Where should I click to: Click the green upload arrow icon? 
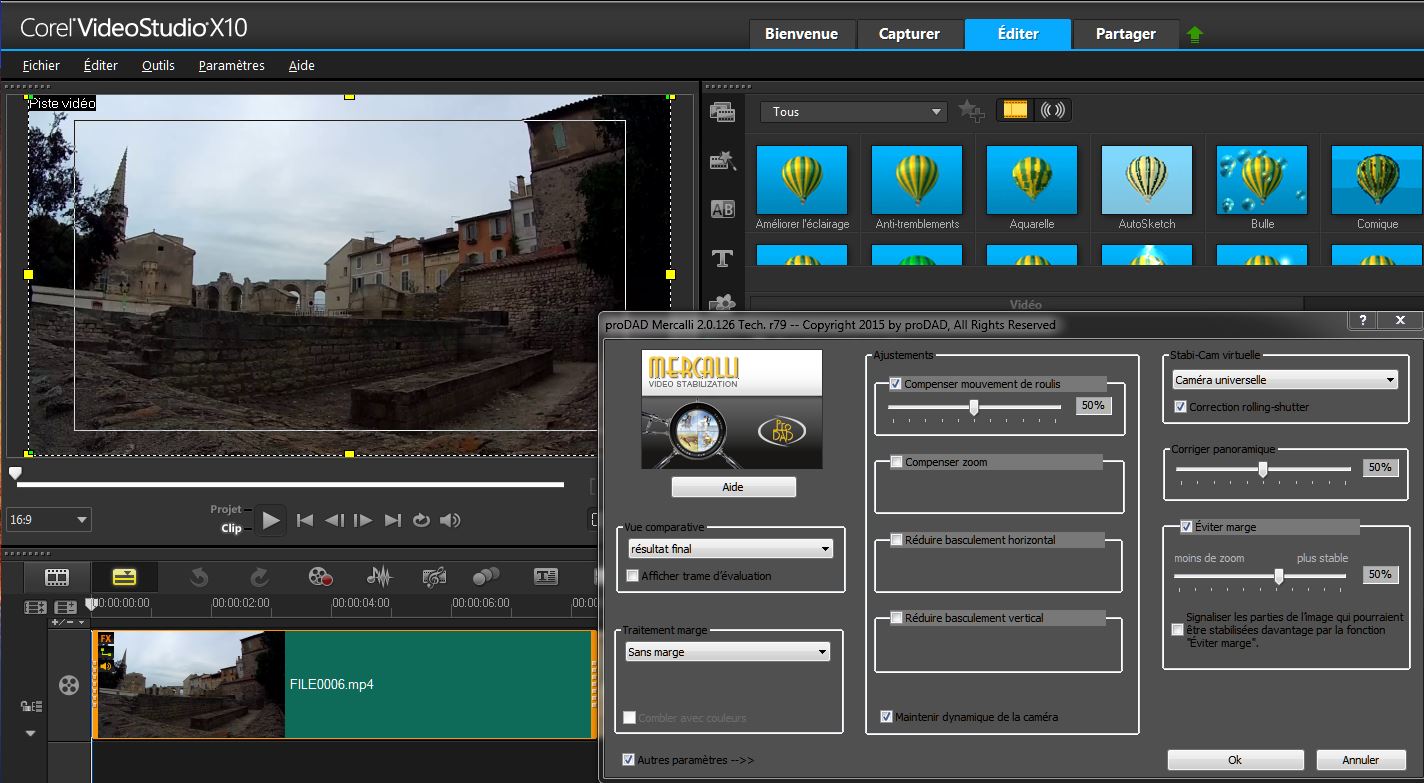pyautogui.click(x=1194, y=34)
